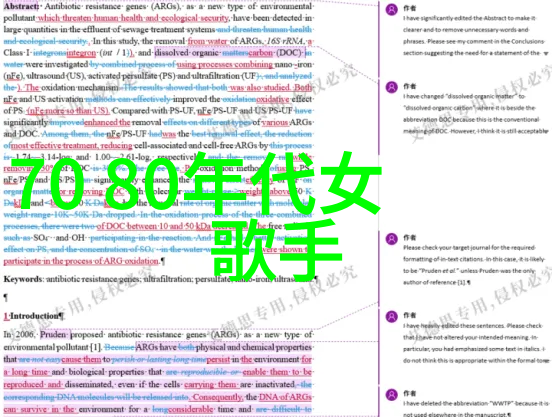This screenshot has height=418, width=553.
Task: Open the comment mentioning 'dissolved organic carbon'
Action: coord(475,114)
